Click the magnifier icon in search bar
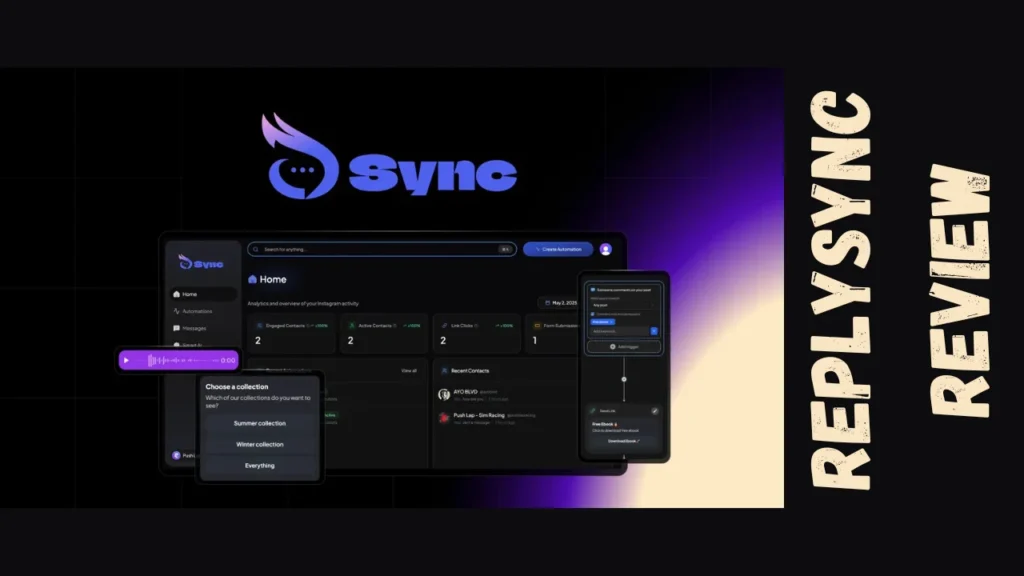The width and height of the screenshot is (1024, 576). click(x=255, y=249)
